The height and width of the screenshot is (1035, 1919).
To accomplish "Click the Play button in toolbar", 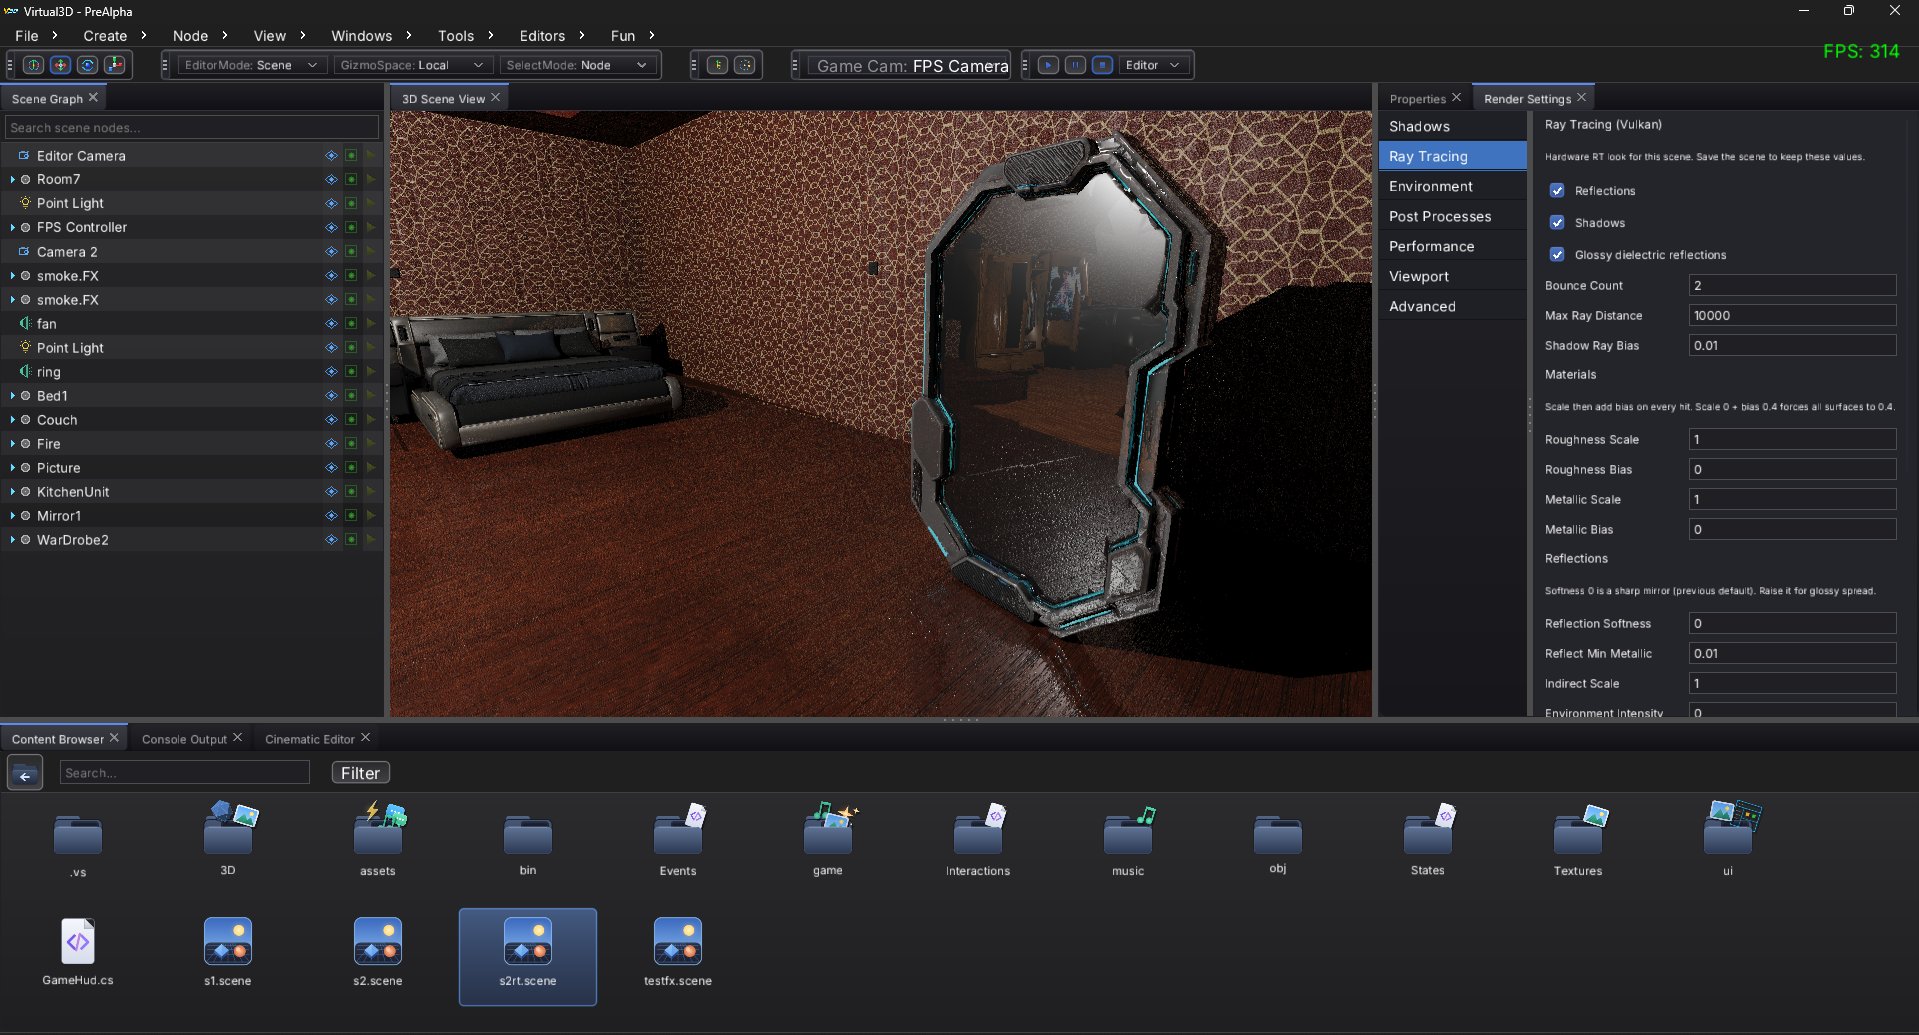I will 1048,65.
